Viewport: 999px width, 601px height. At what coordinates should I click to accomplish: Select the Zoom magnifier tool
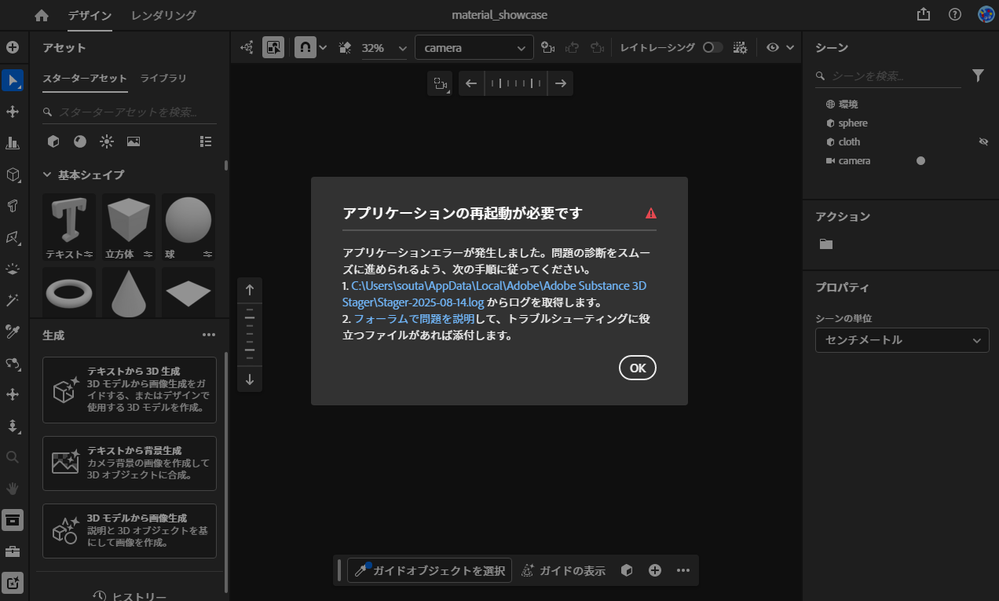tap(12, 457)
